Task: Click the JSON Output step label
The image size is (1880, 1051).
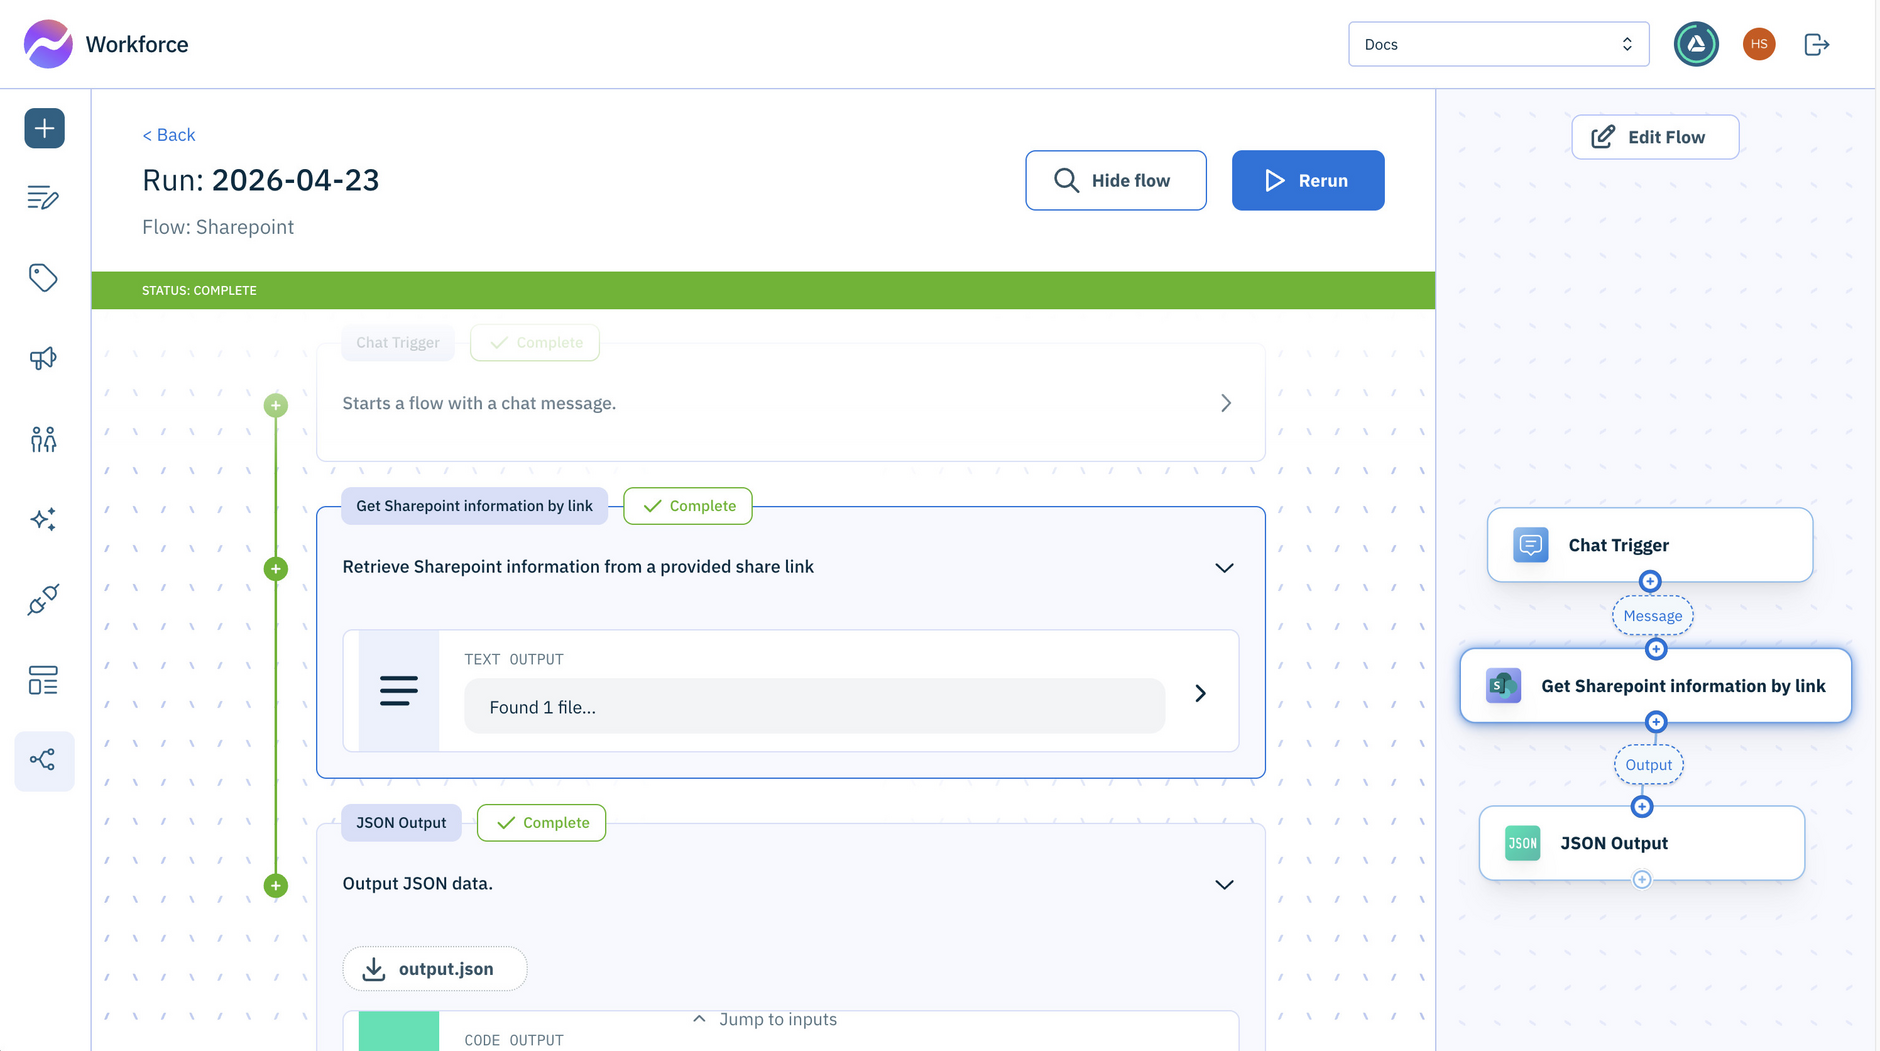Action: click(x=401, y=823)
